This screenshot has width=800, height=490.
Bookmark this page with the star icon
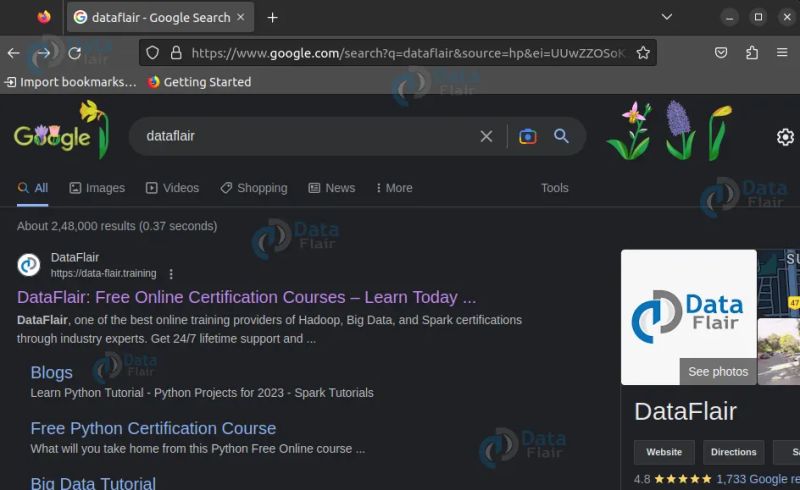click(643, 53)
